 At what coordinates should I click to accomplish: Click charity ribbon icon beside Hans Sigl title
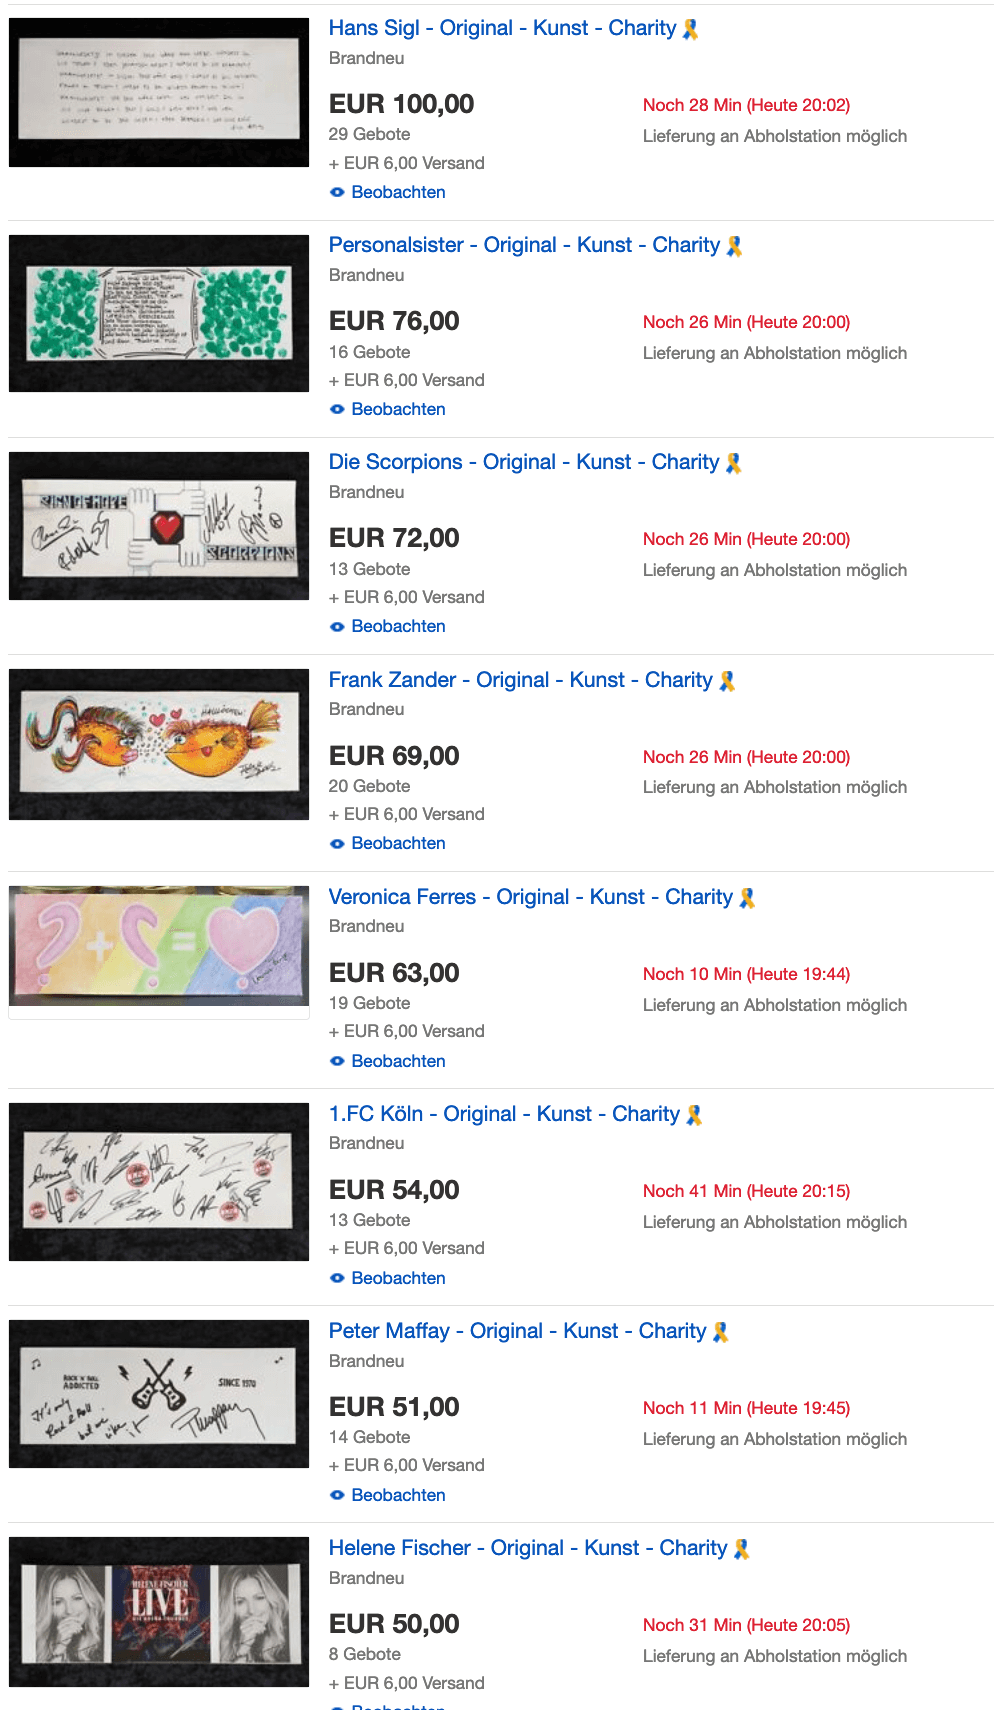690,30
